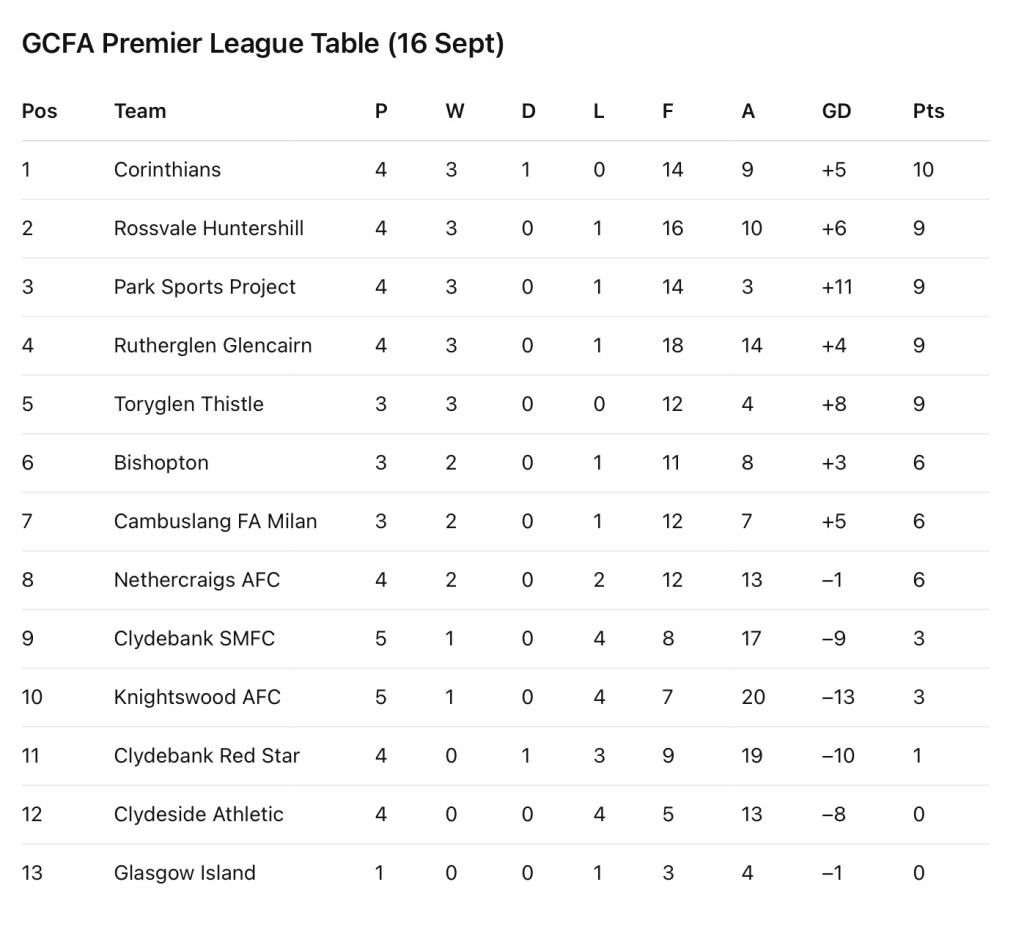Image resolution: width=1024 pixels, height=934 pixels.
Task: Click the Rossvale Huntershill team name
Action: tap(209, 228)
